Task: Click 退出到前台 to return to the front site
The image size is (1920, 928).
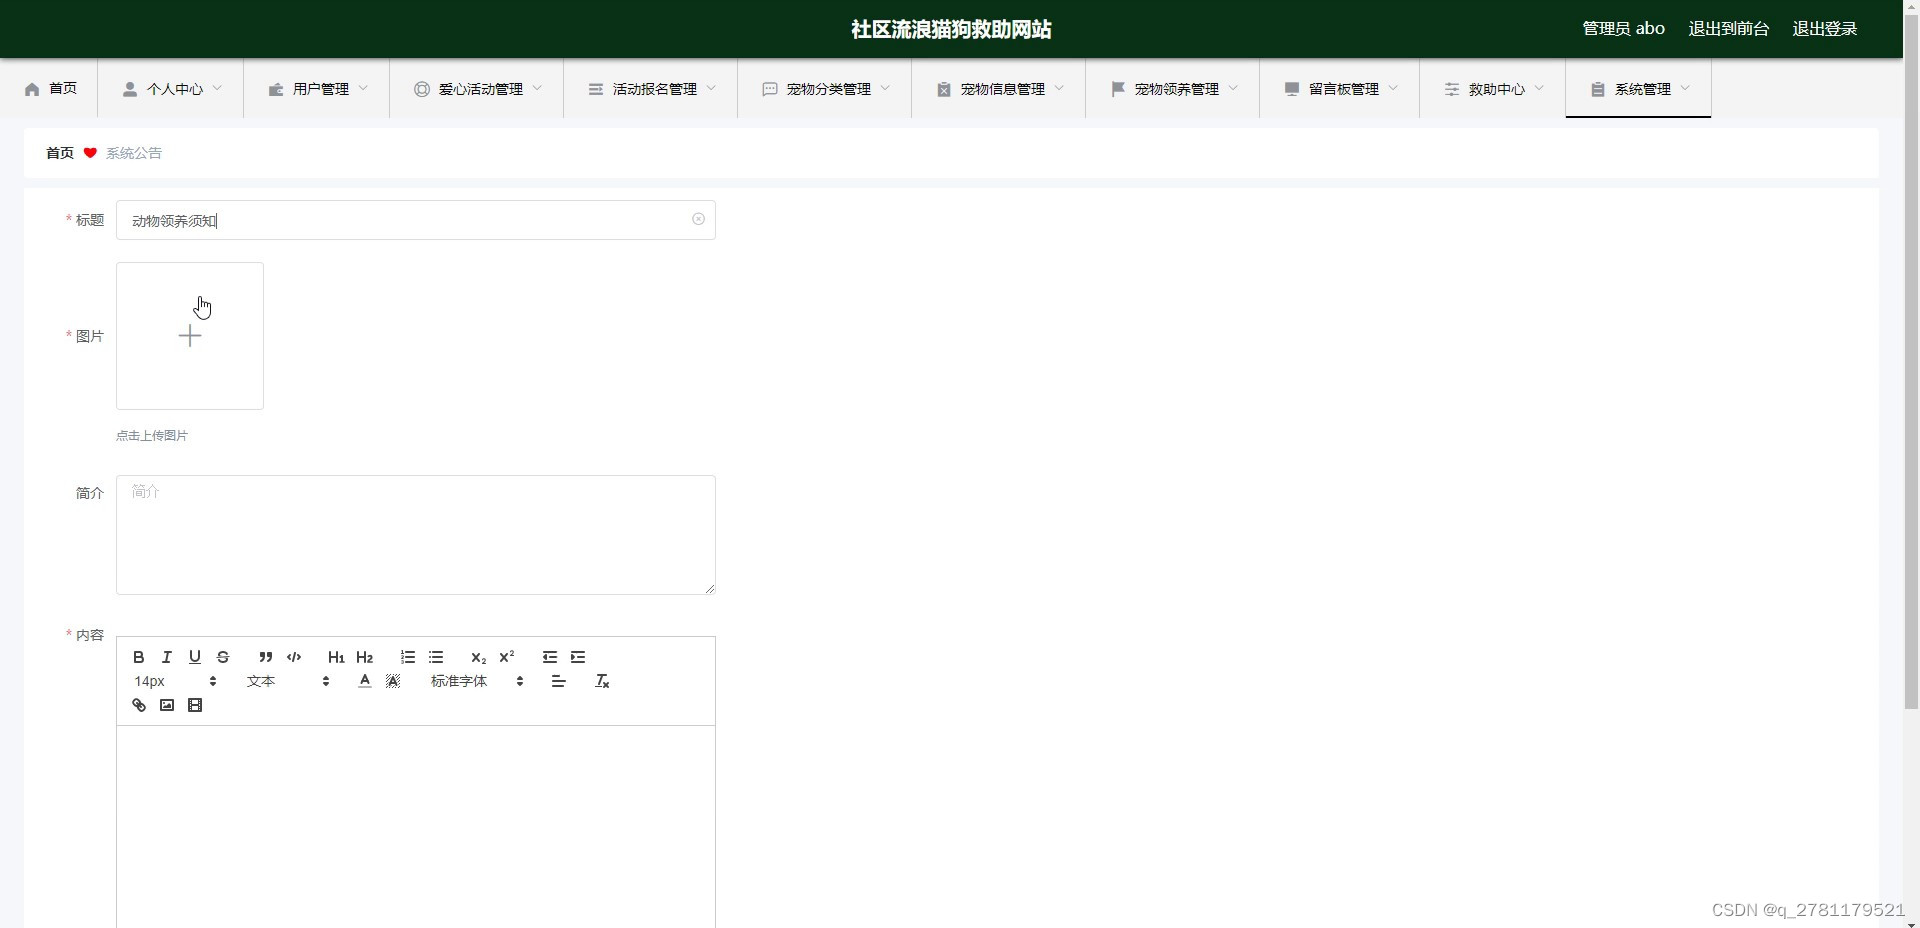Action: (1729, 29)
